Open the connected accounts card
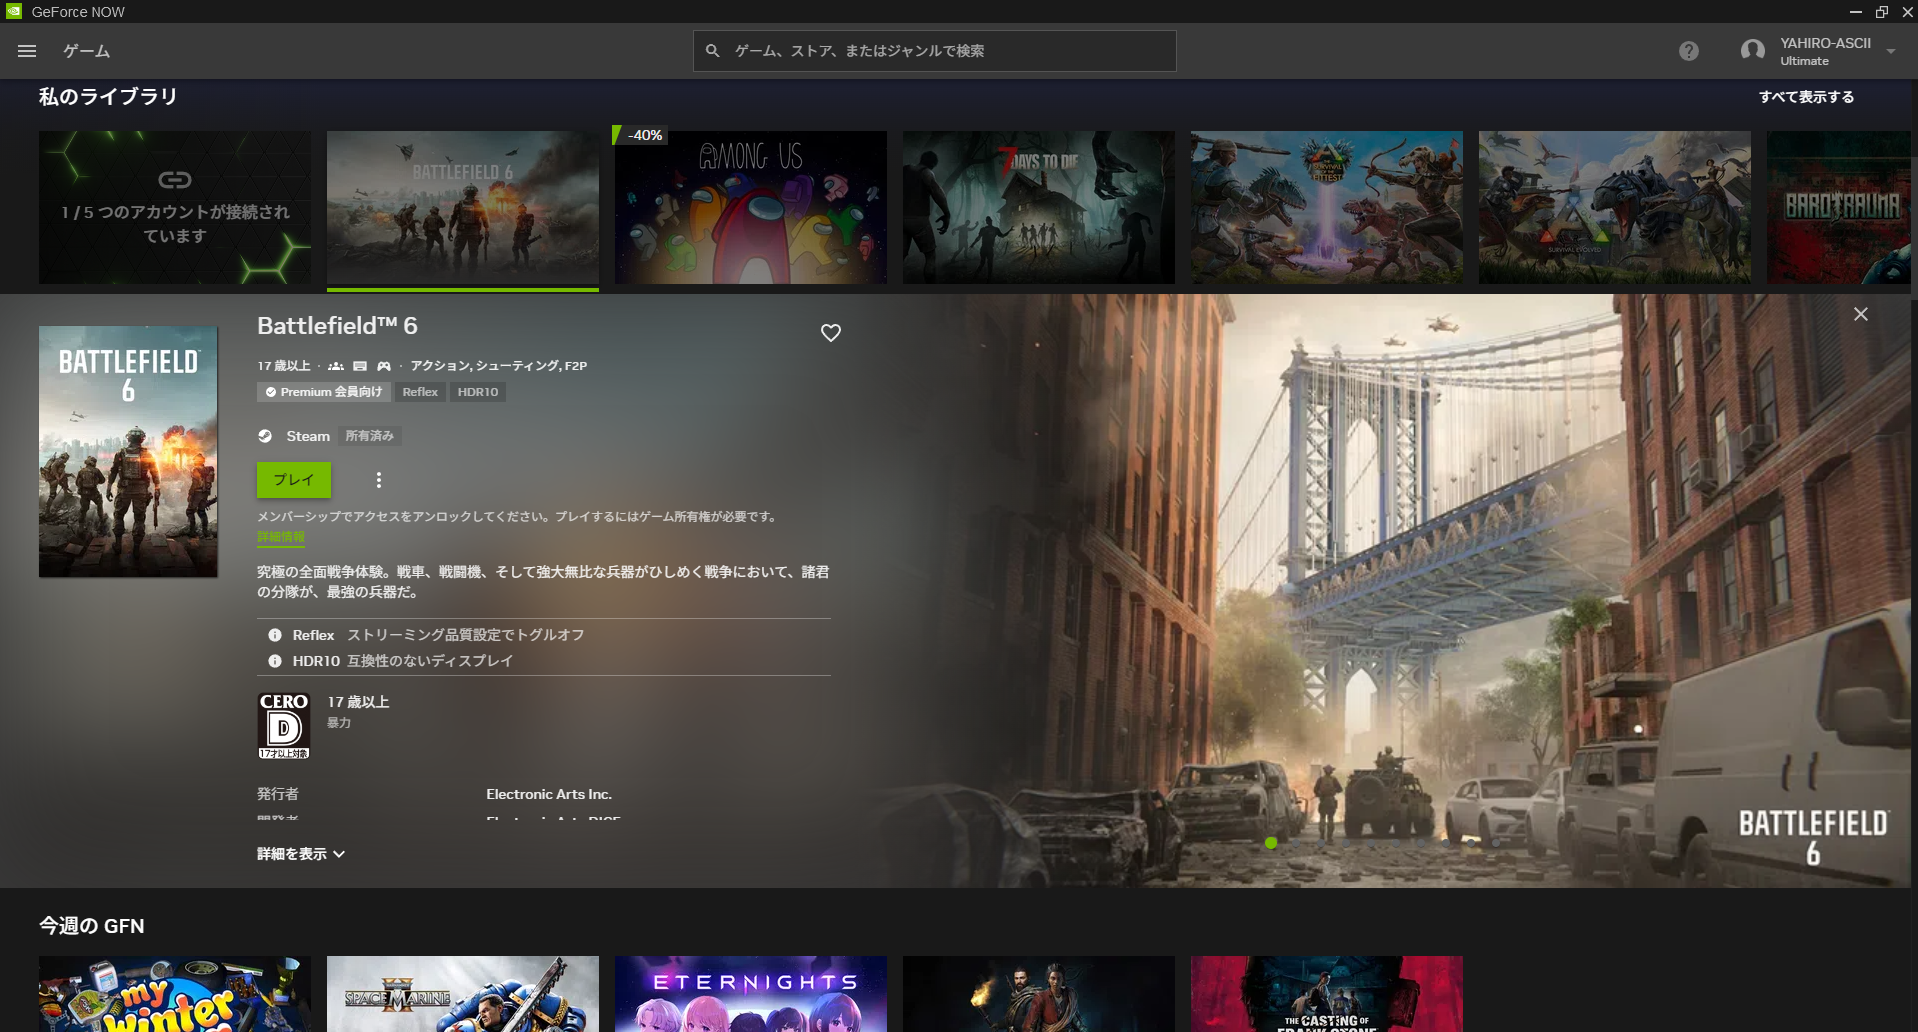 point(175,207)
